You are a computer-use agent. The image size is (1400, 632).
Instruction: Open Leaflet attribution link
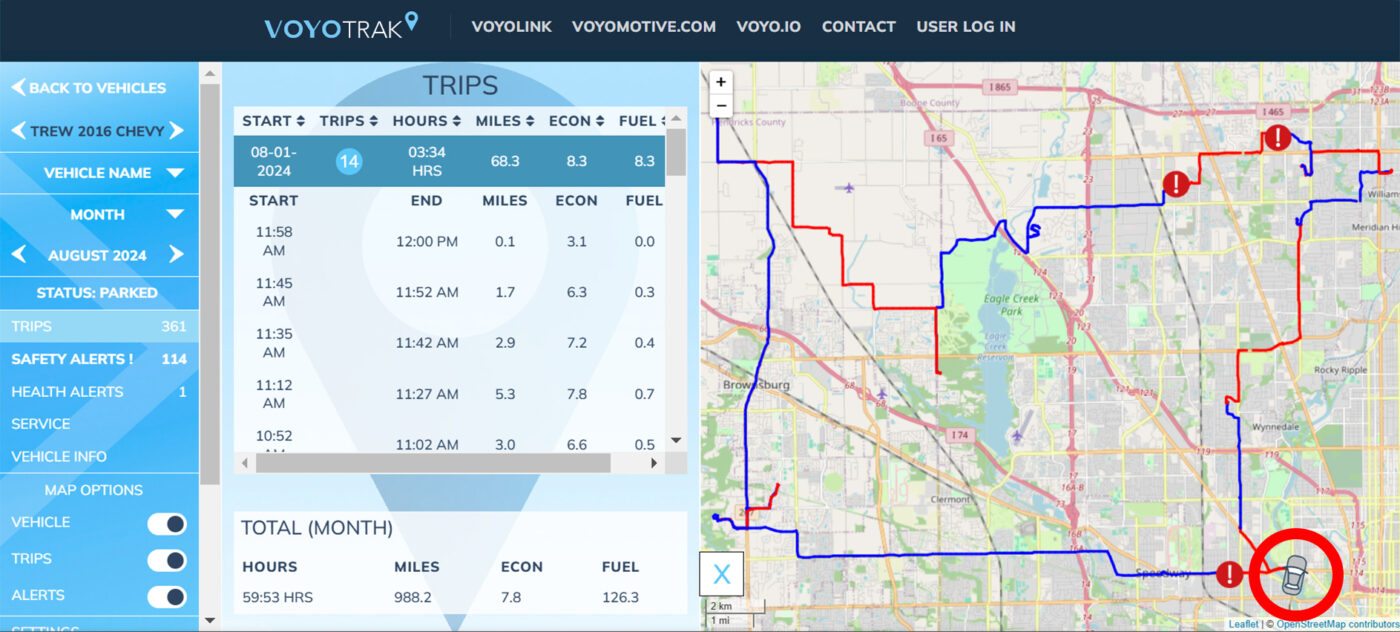[x=1243, y=625]
